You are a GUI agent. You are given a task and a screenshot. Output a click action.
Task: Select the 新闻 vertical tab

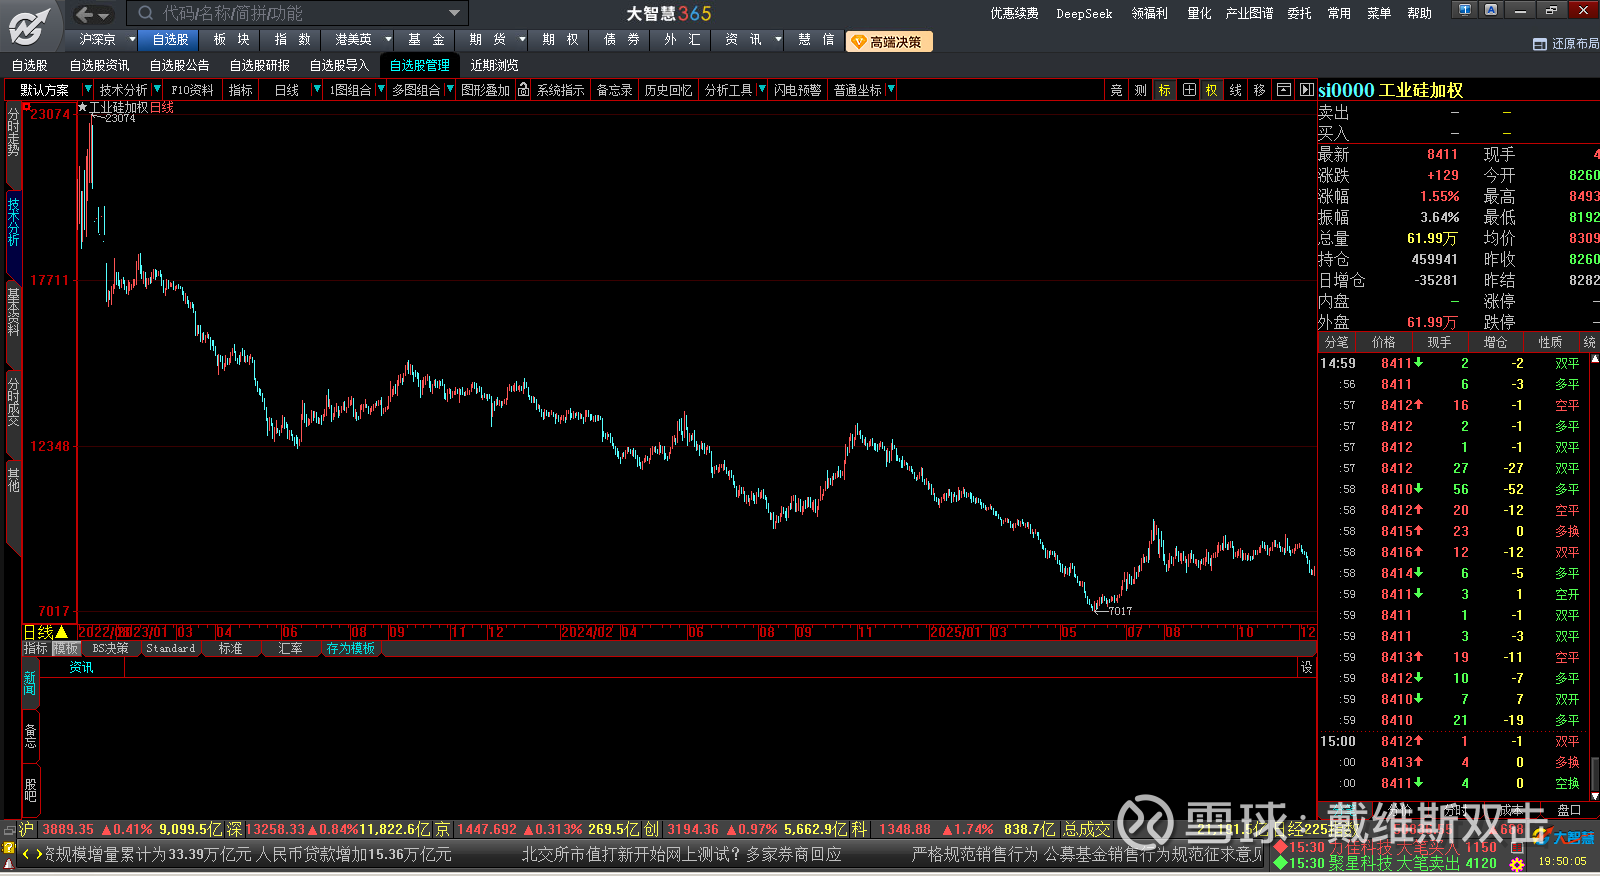tap(30, 684)
